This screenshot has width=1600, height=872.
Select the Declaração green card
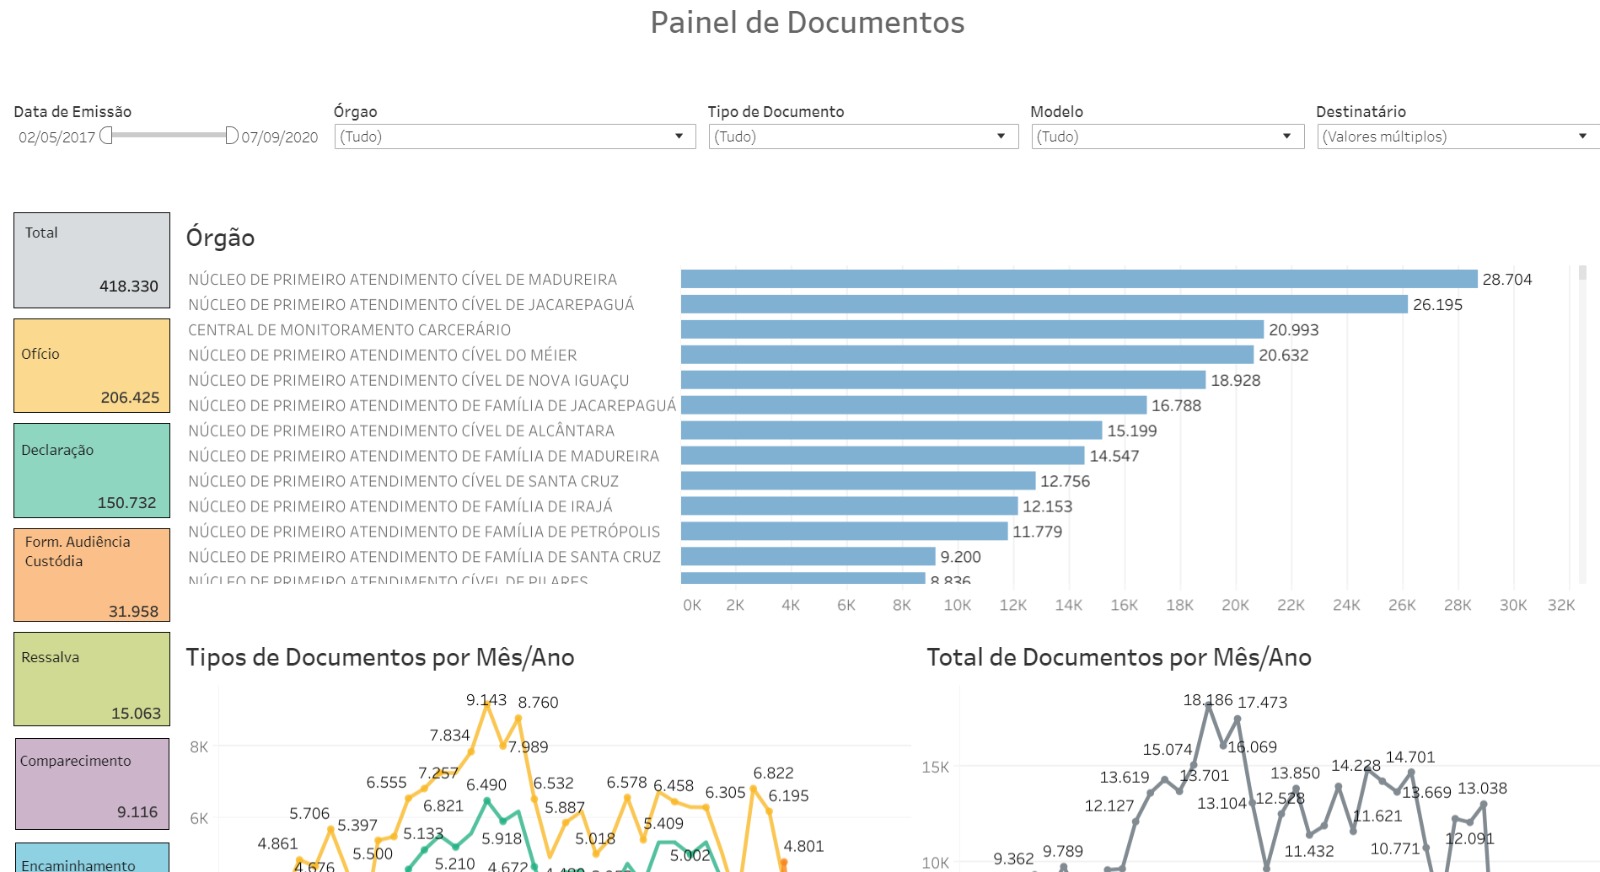coord(91,470)
